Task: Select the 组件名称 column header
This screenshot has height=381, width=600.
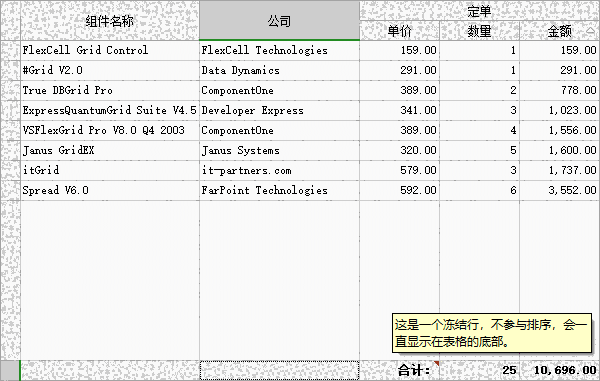Action: tap(110, 21)
